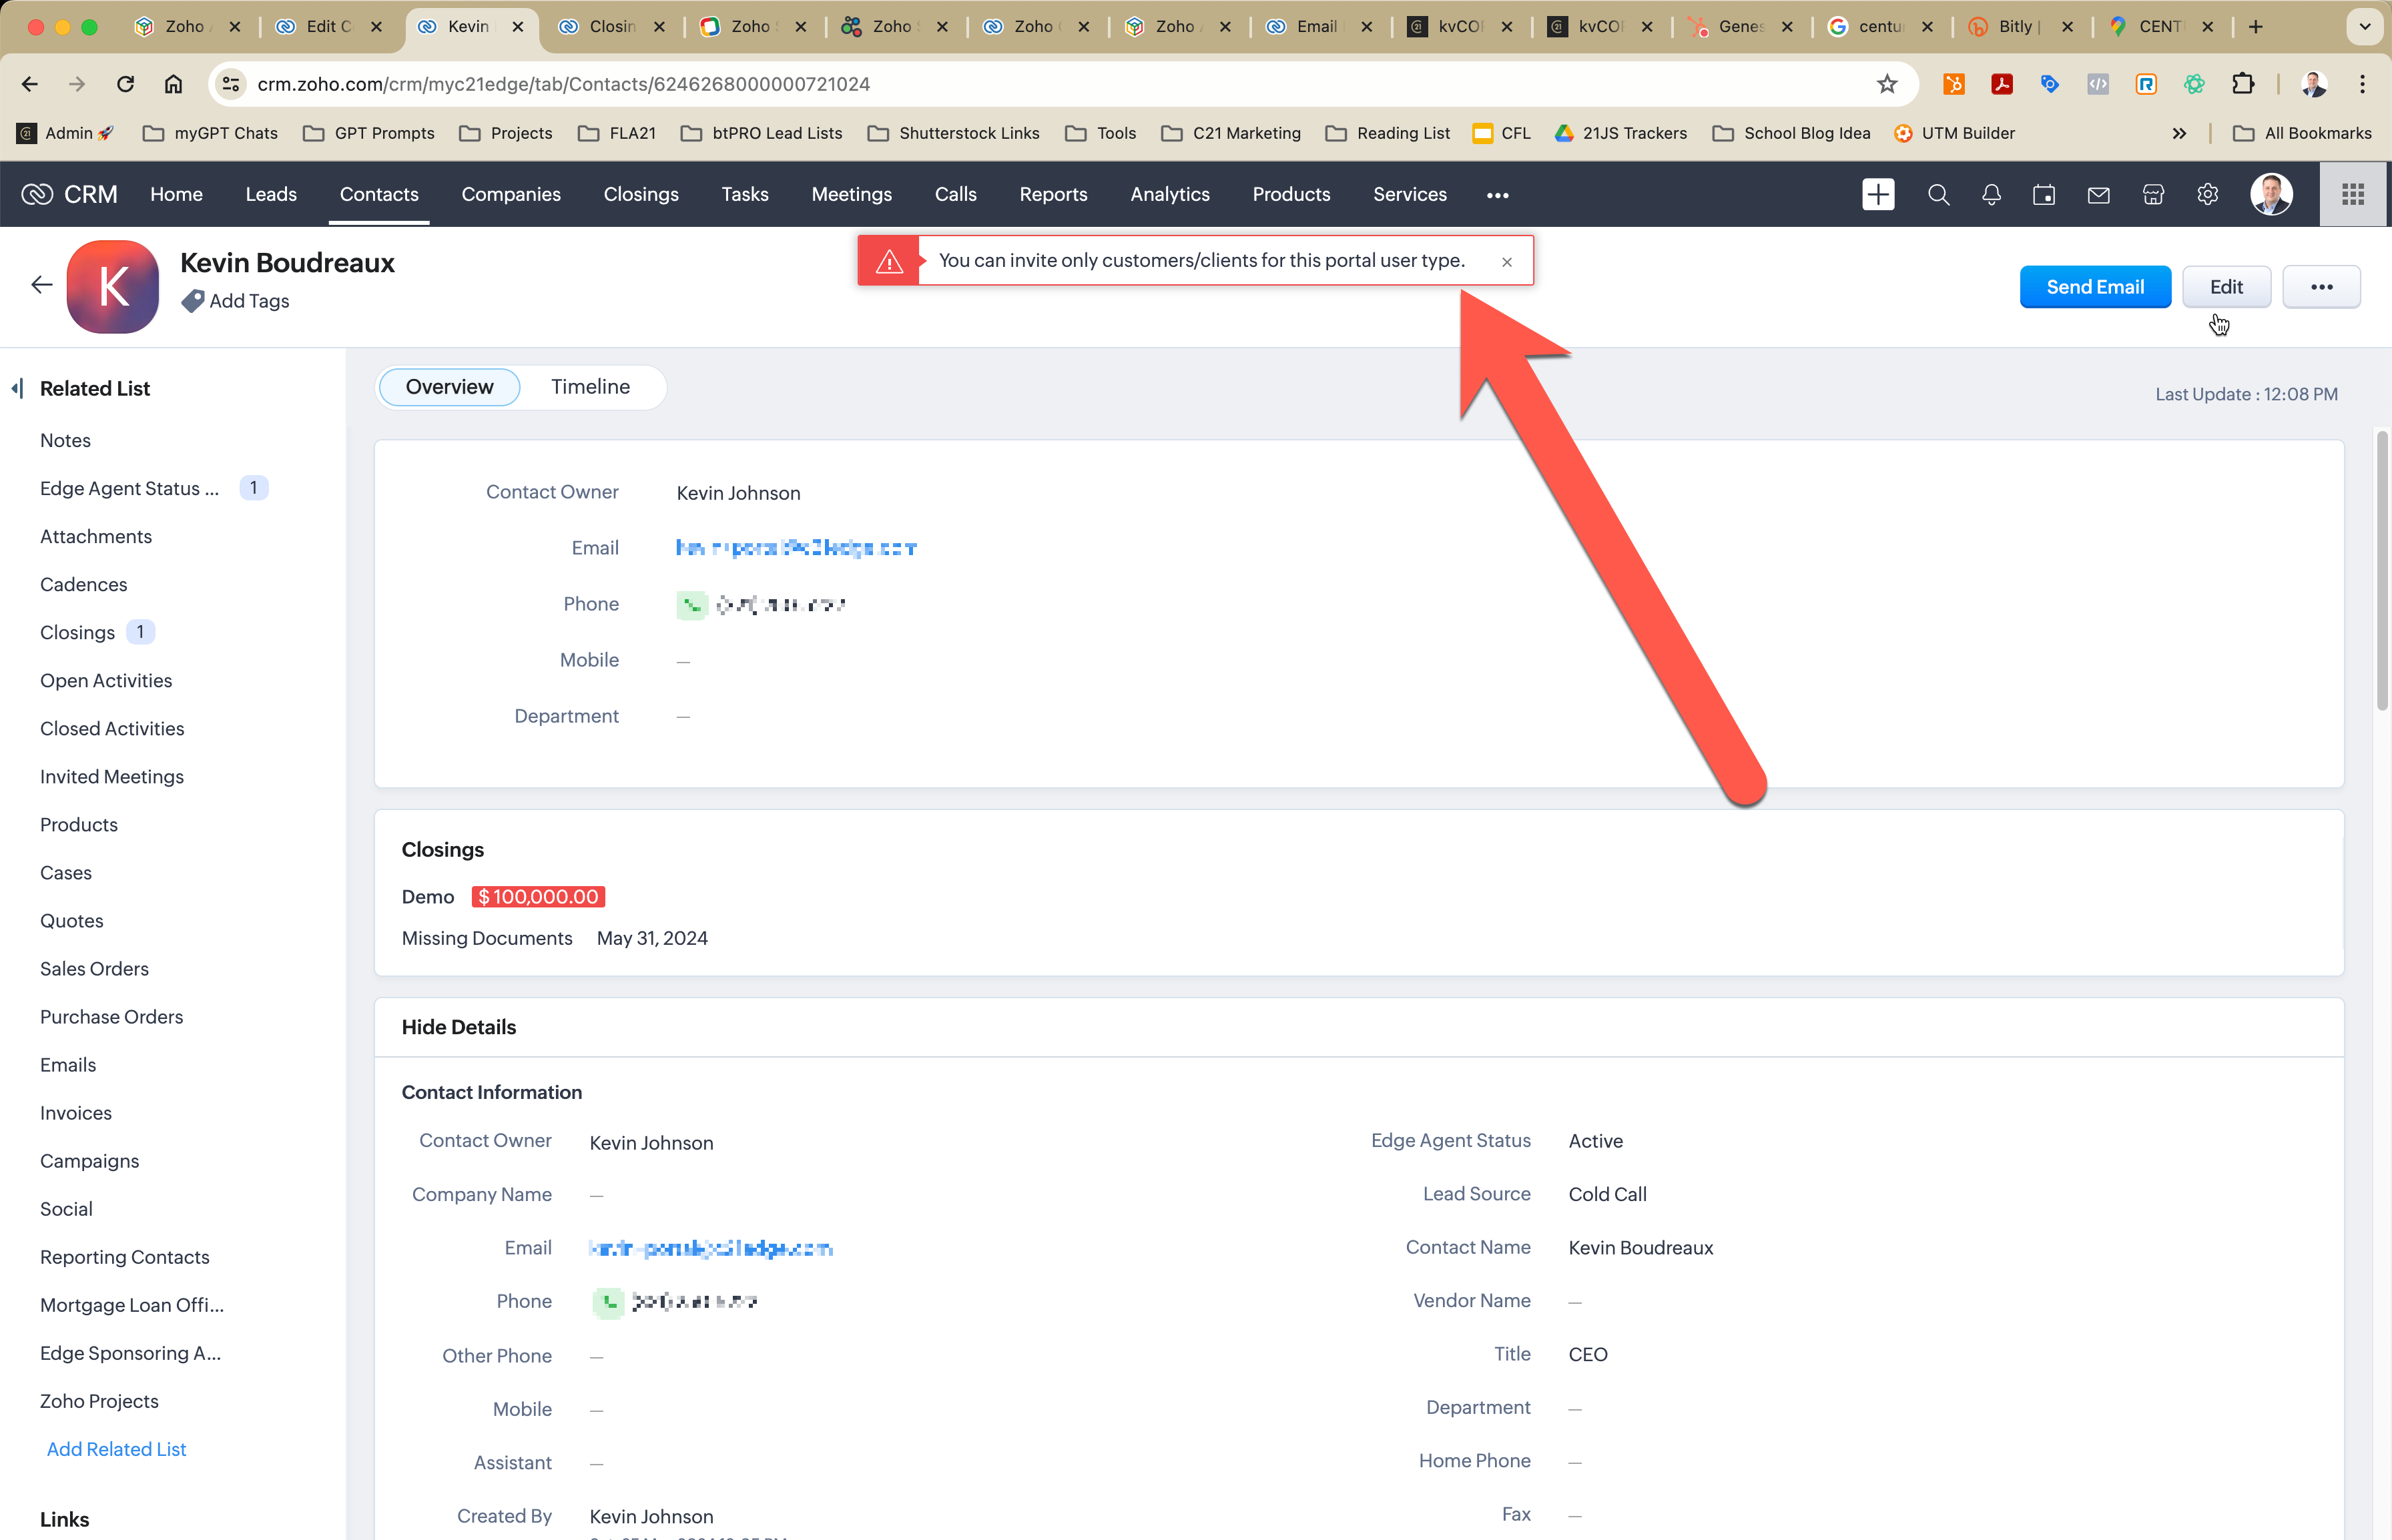Click the Add Related List link
The image size is (2392, 1540).
click(x=116, y=1449)
